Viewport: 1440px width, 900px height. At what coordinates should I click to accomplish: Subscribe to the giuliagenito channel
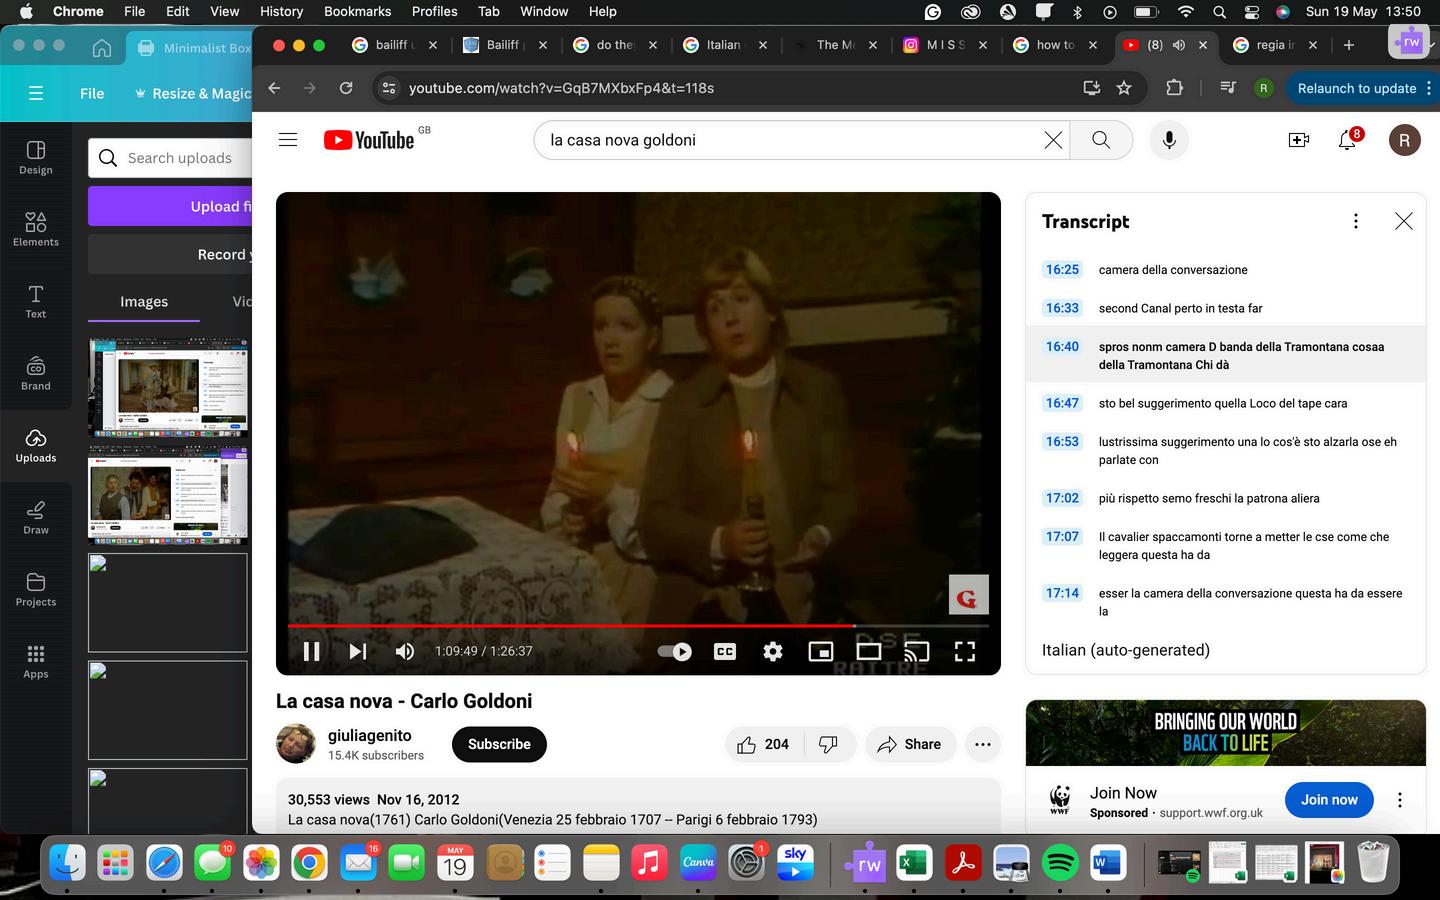pos(499,744)
